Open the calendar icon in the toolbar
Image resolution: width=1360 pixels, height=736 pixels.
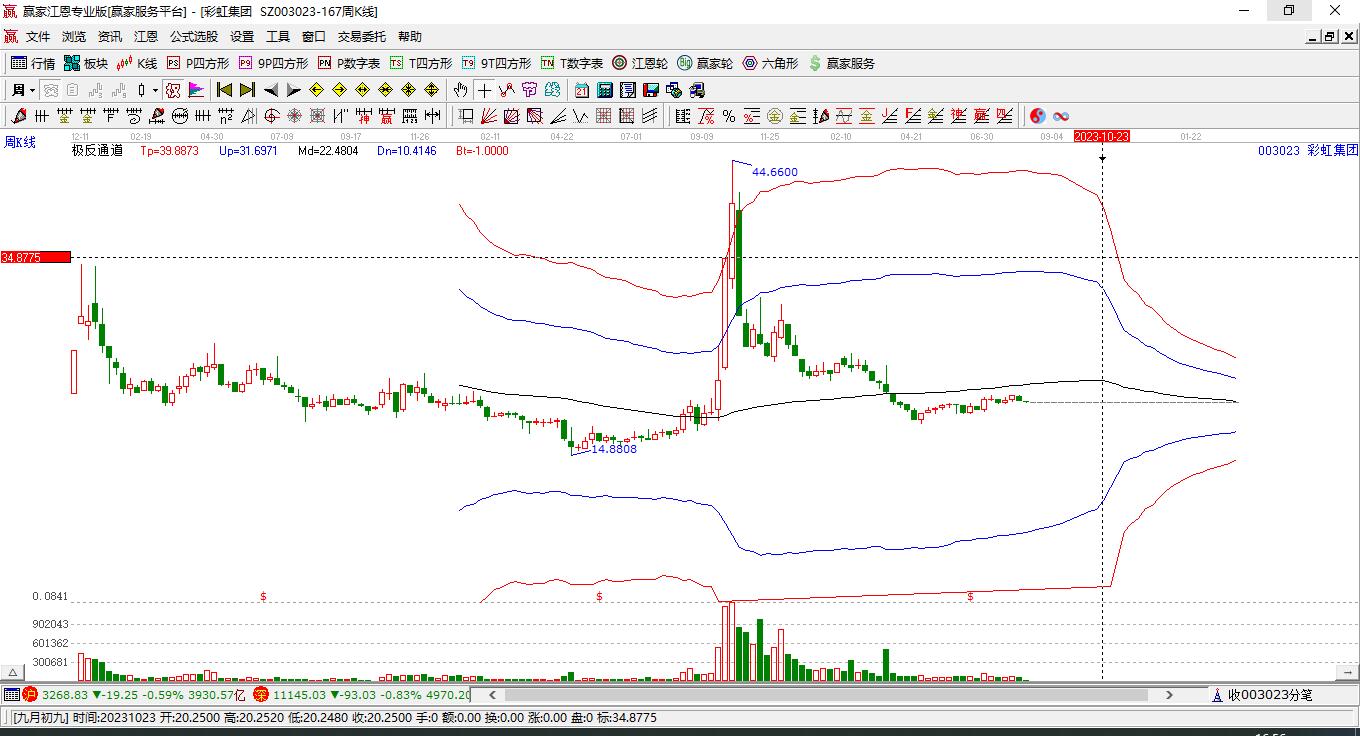click(x=582, y=90)
